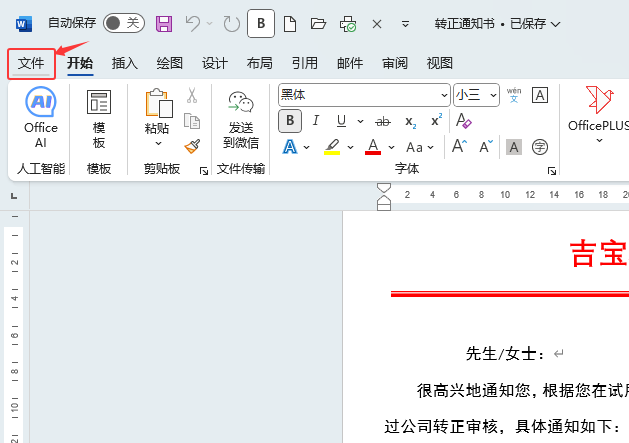
Task: Open the Aa Change Case menu
Action: coord(420,147)
